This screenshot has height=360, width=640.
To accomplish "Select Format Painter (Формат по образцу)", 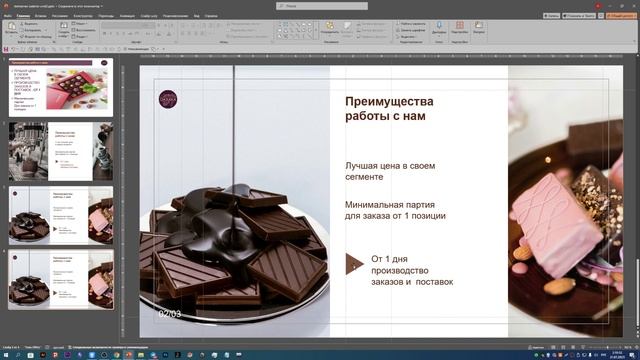I will coord(36,36).
